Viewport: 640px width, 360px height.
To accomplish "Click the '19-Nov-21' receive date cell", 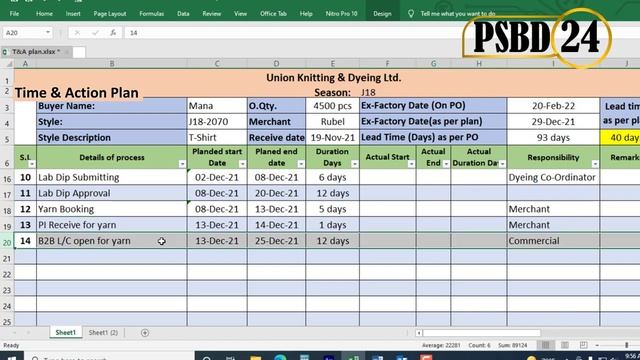I will tap(332, 138).
